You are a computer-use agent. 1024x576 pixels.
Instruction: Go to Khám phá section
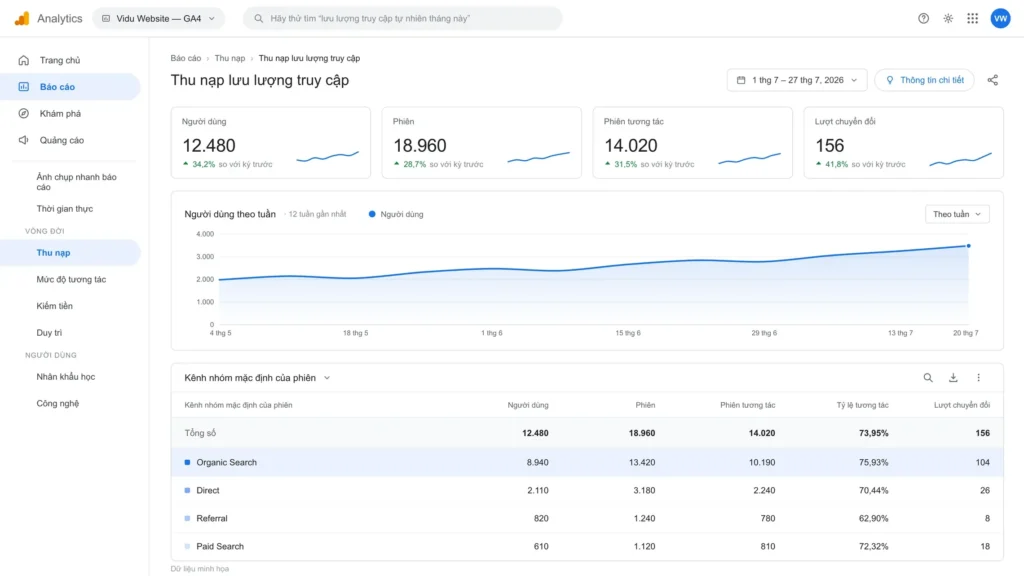pyautogui.click(x=71, y=113)
